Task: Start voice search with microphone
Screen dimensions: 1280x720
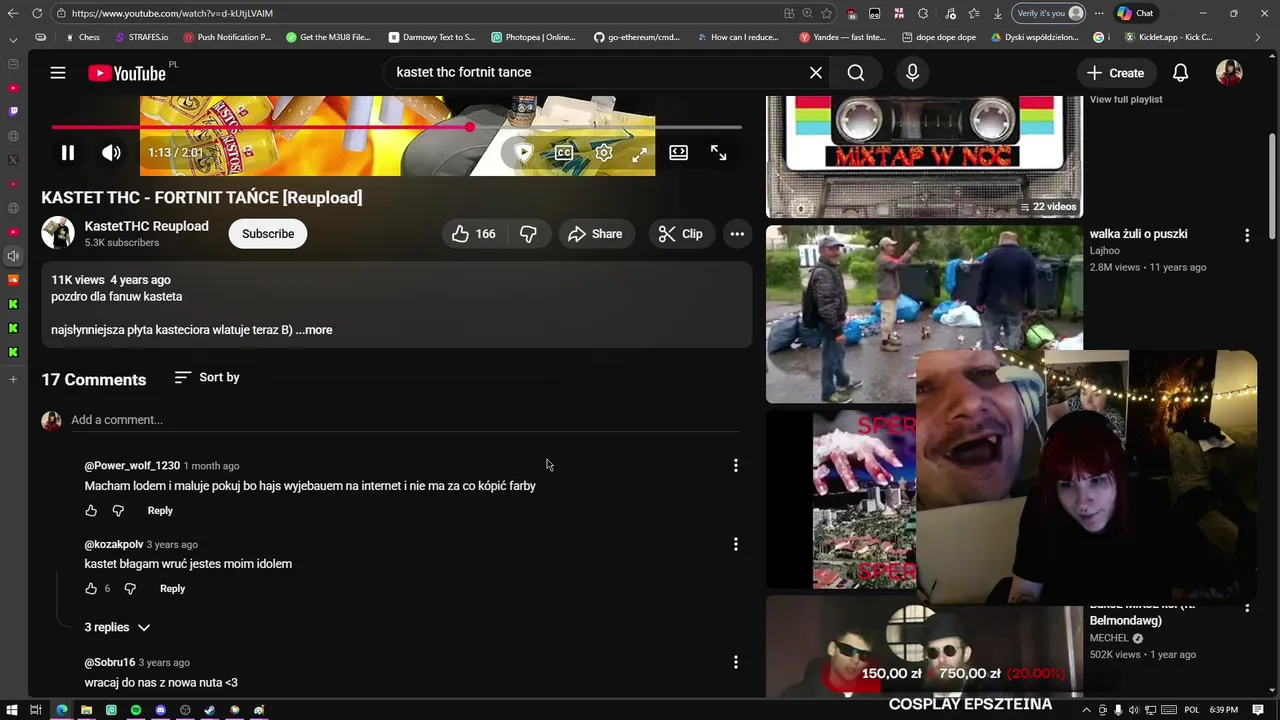Action: coord(912,73)
